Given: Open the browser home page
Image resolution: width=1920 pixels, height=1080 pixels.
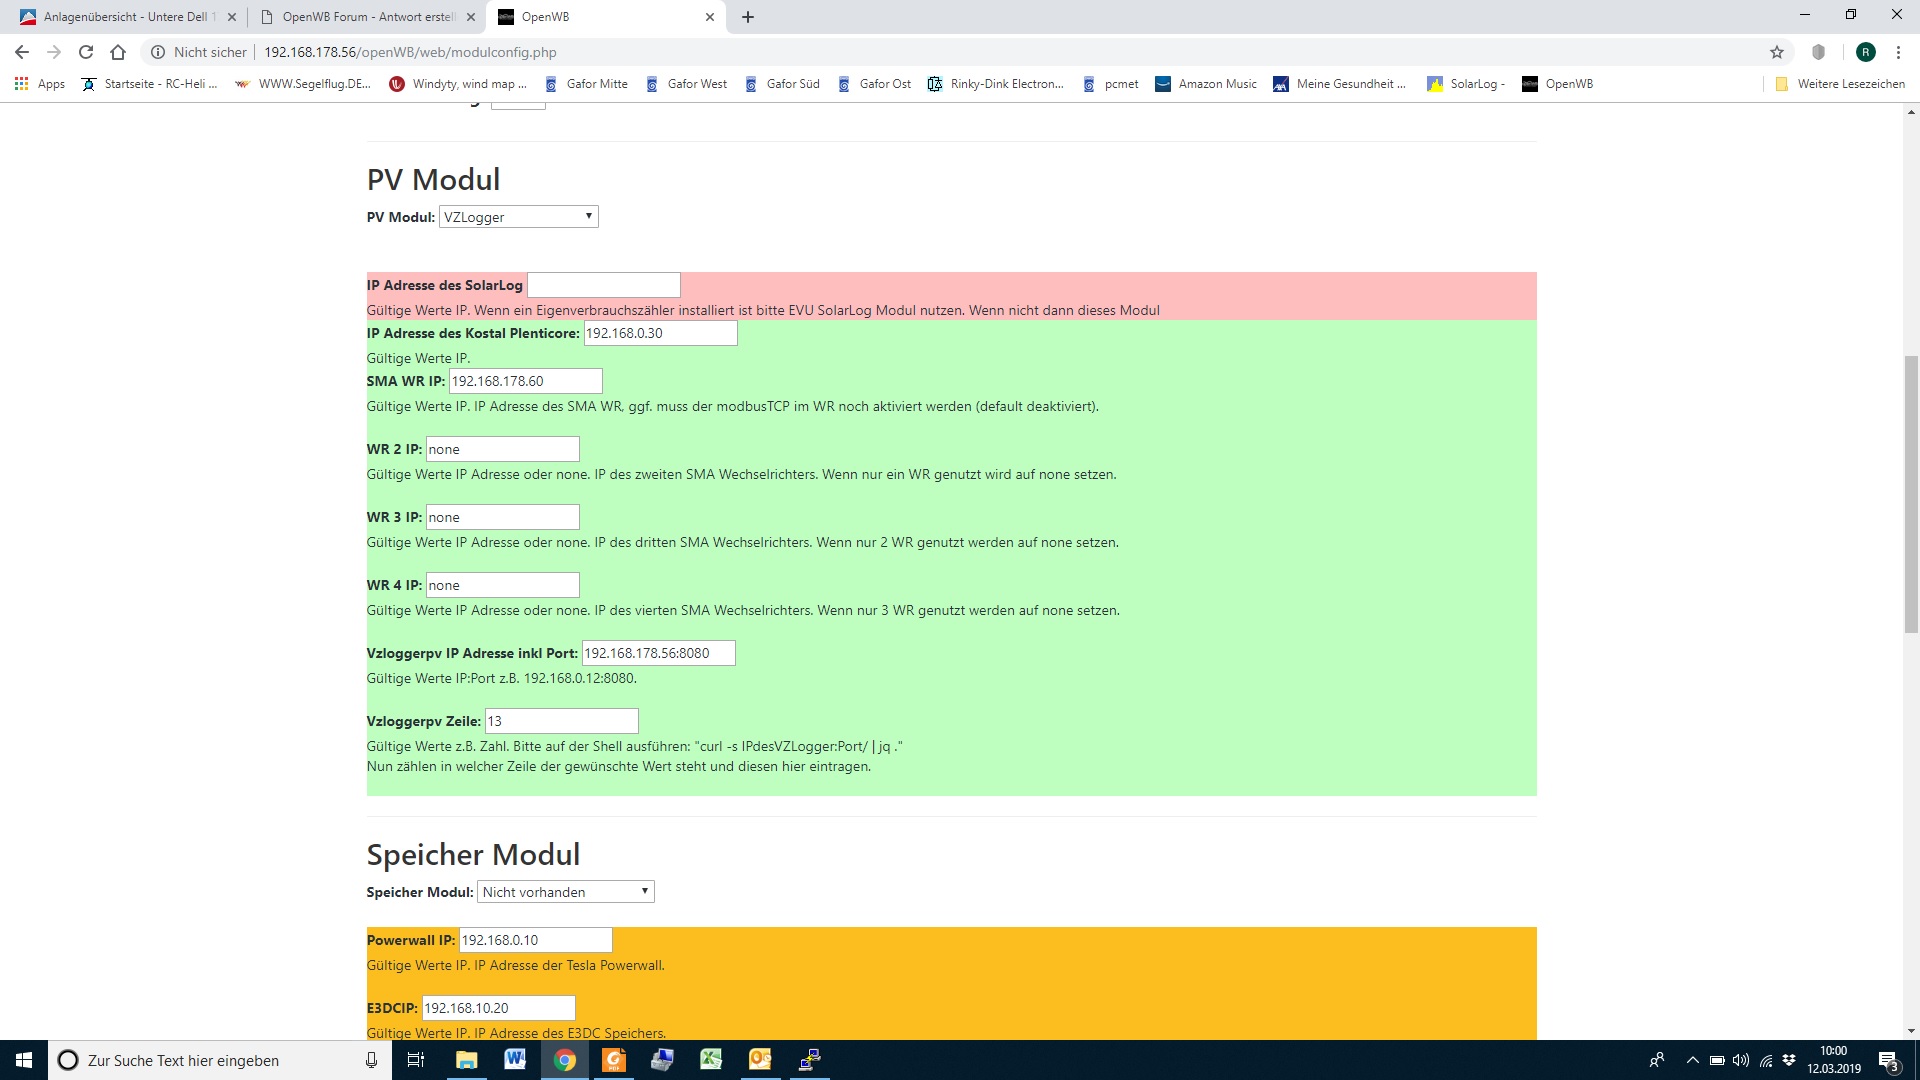Looking at the screenshot, I should (x=118, y=52).
